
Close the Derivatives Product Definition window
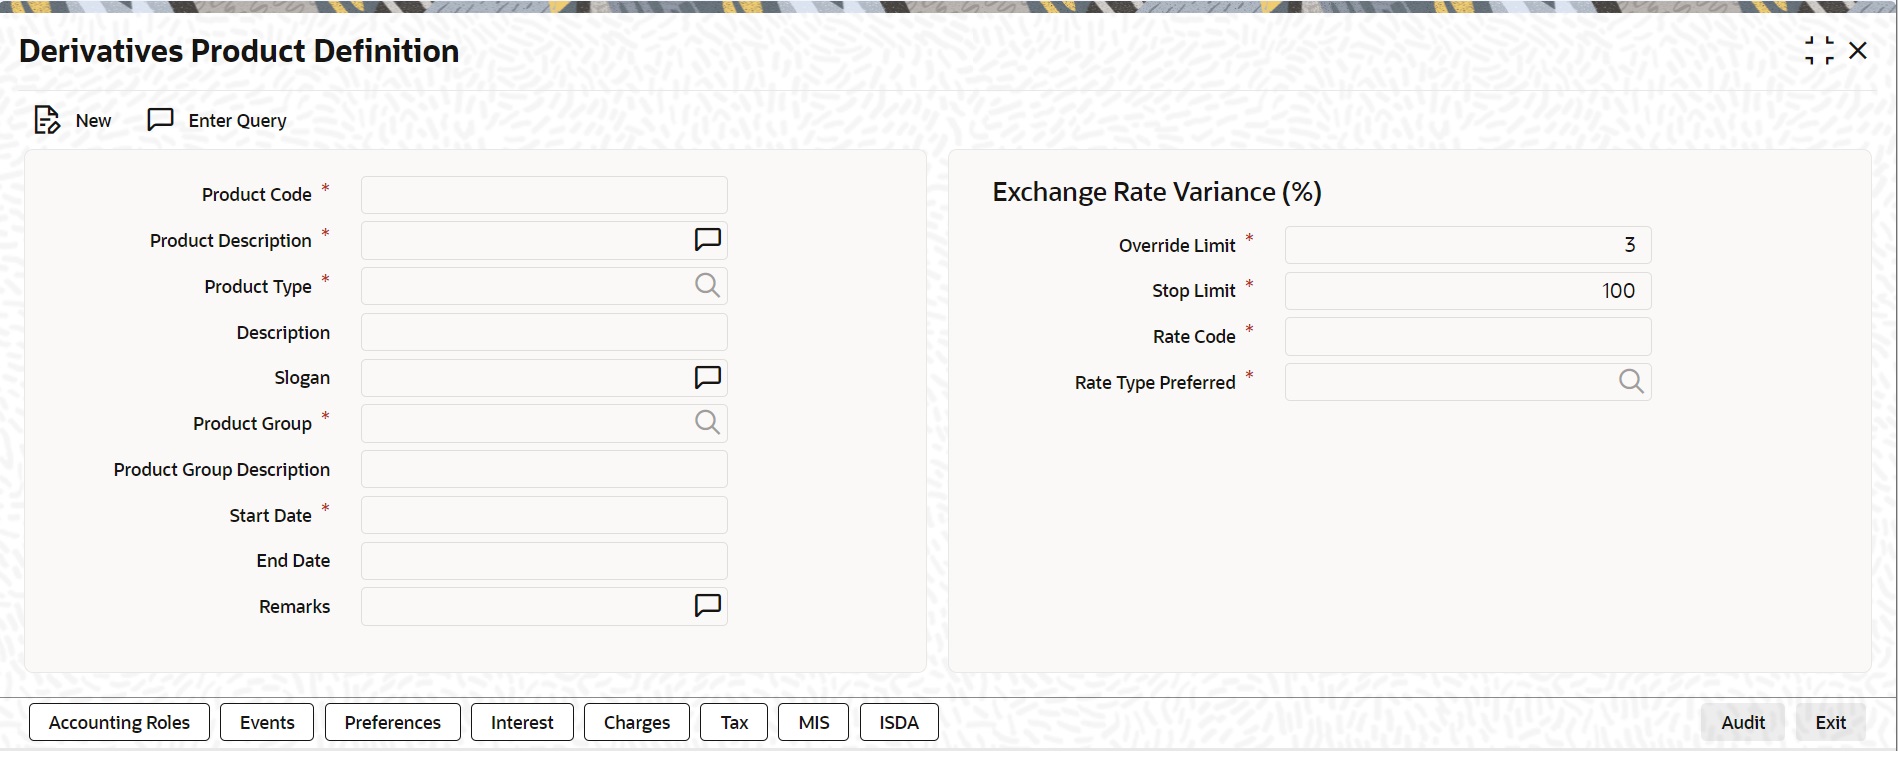point(1858,50)
